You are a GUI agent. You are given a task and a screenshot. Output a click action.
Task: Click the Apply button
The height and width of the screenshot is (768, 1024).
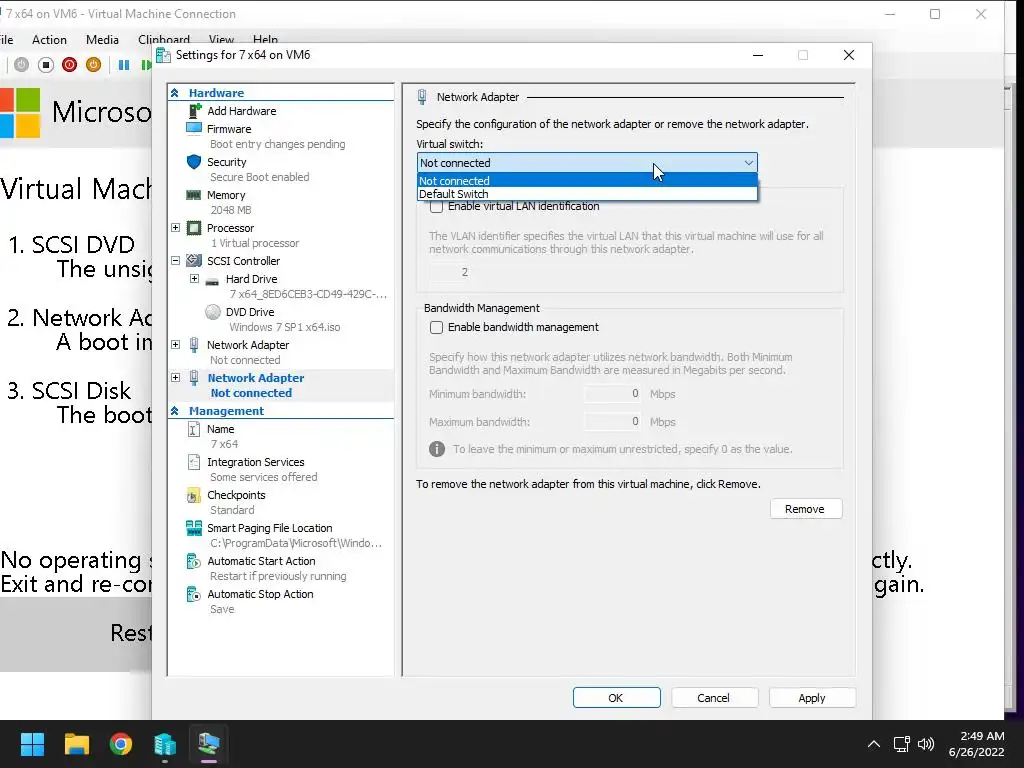pyautogui.click(x=812, y=697)
